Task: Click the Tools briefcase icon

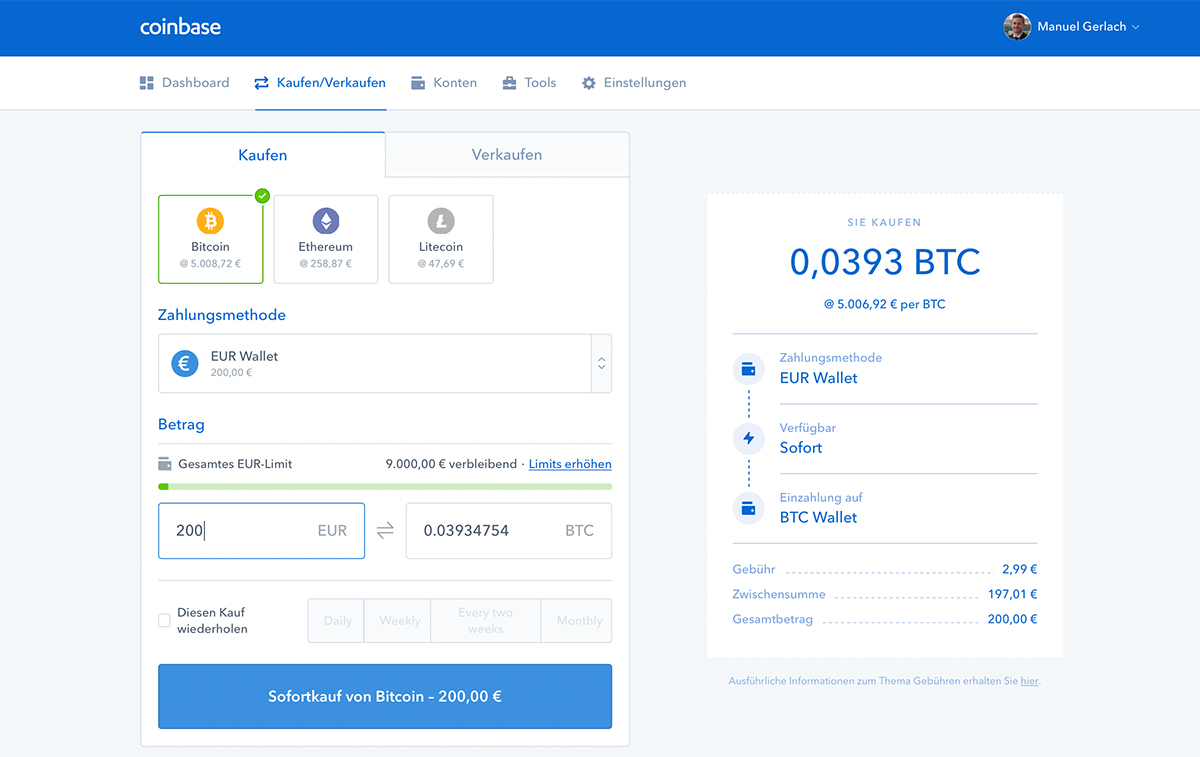Action: (x=509, y=83)
